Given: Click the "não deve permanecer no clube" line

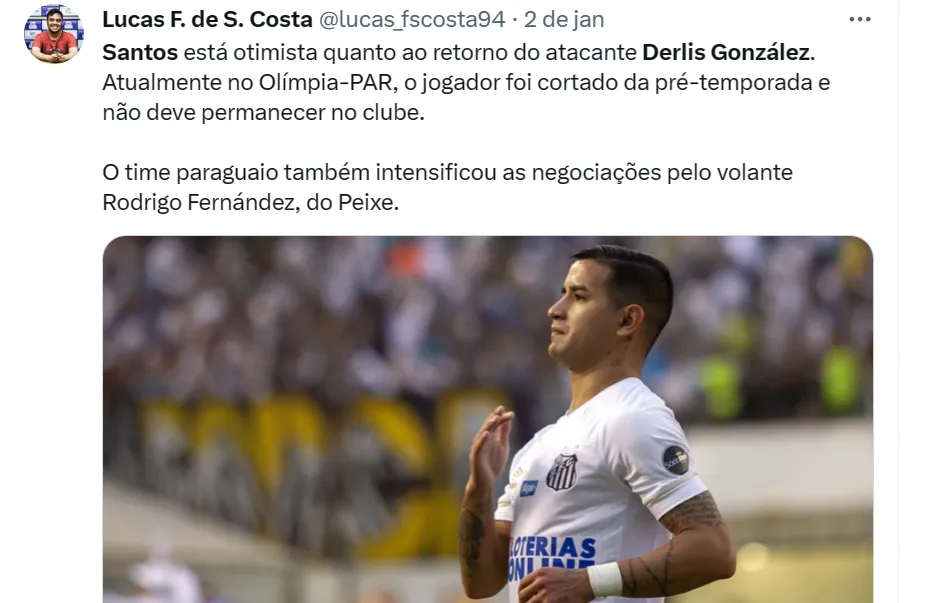Looking at the screenshot, I should click(x=263, y=112).
